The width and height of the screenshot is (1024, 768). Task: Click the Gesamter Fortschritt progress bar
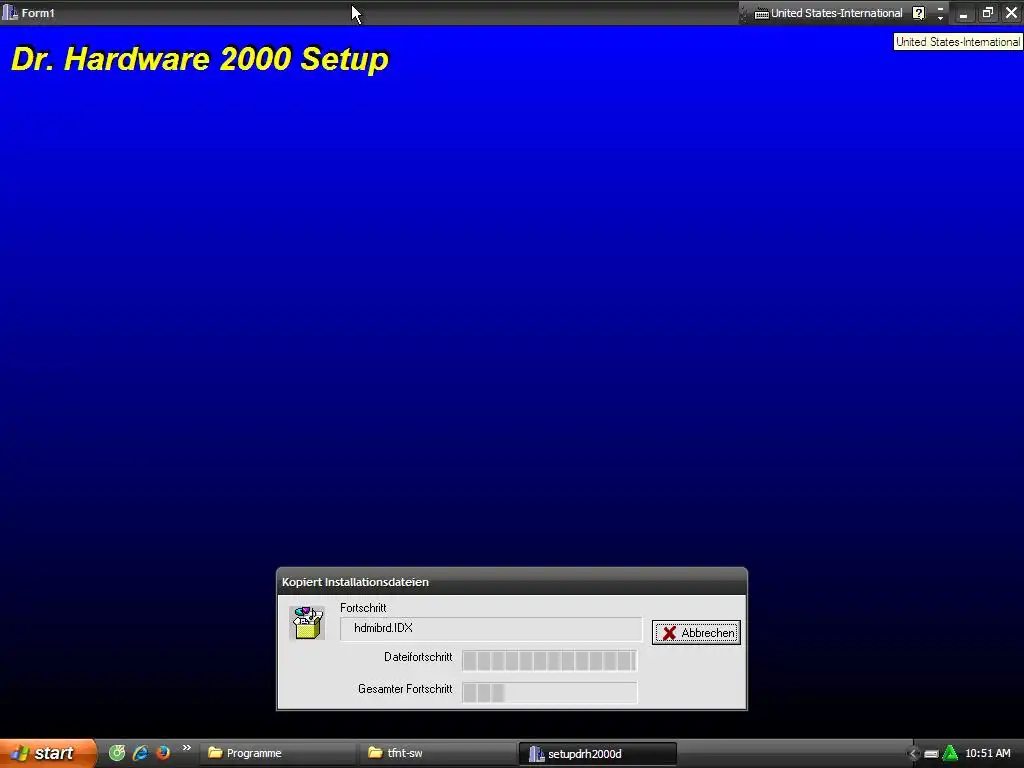549,692
